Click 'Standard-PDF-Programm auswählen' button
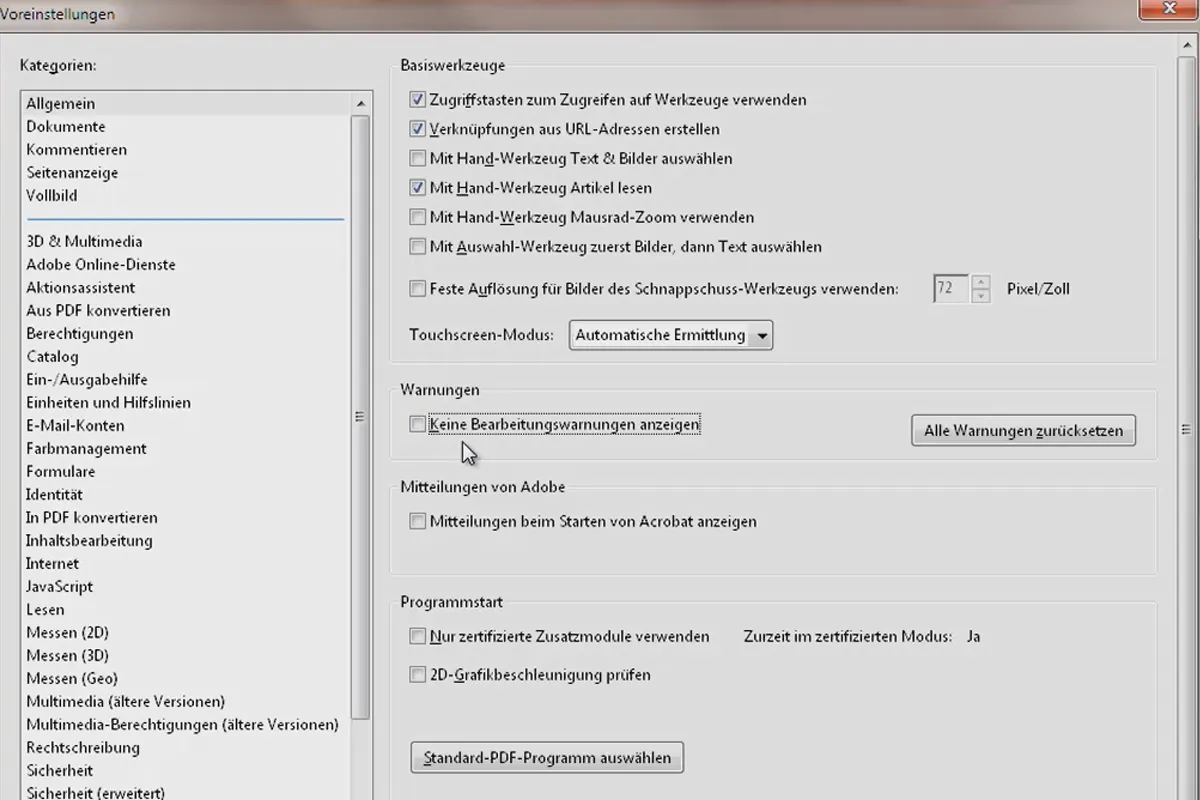 (x=547, y=757)
